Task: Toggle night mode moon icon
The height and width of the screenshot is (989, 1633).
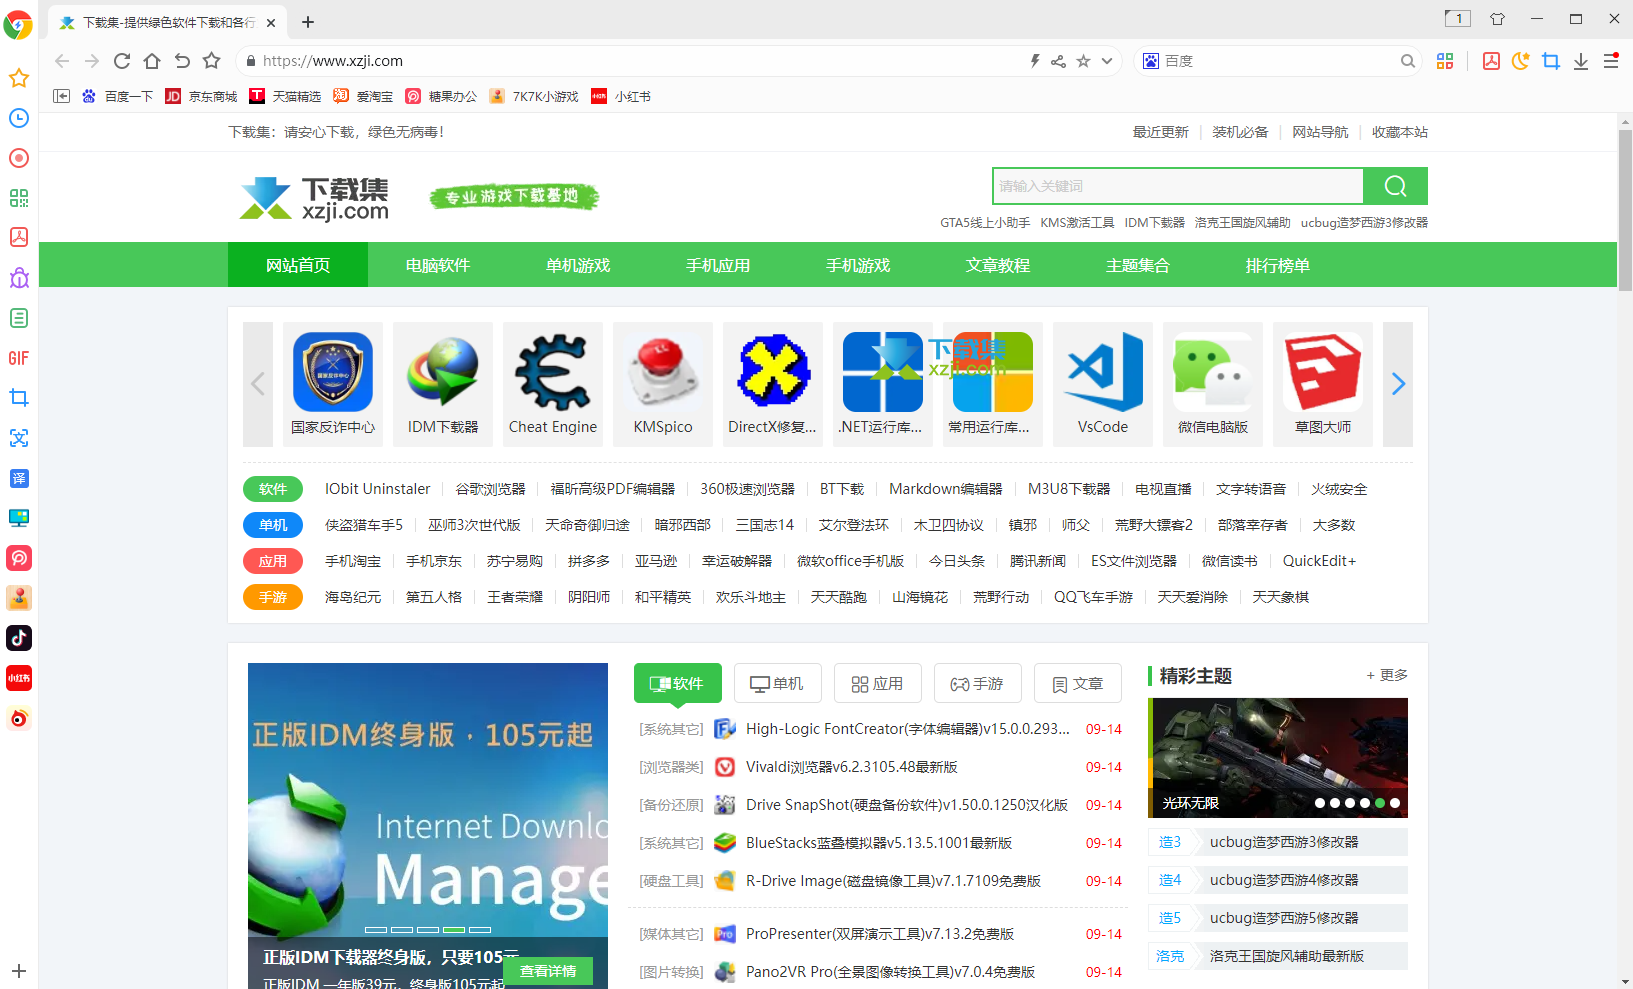Action: coord(1521,61)
